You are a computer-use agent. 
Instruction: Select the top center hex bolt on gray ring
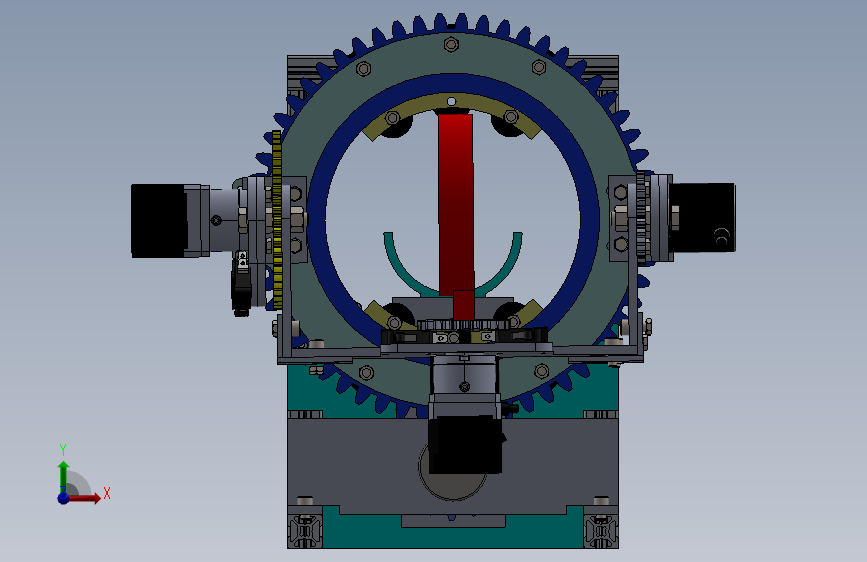(x=451, y=44)
